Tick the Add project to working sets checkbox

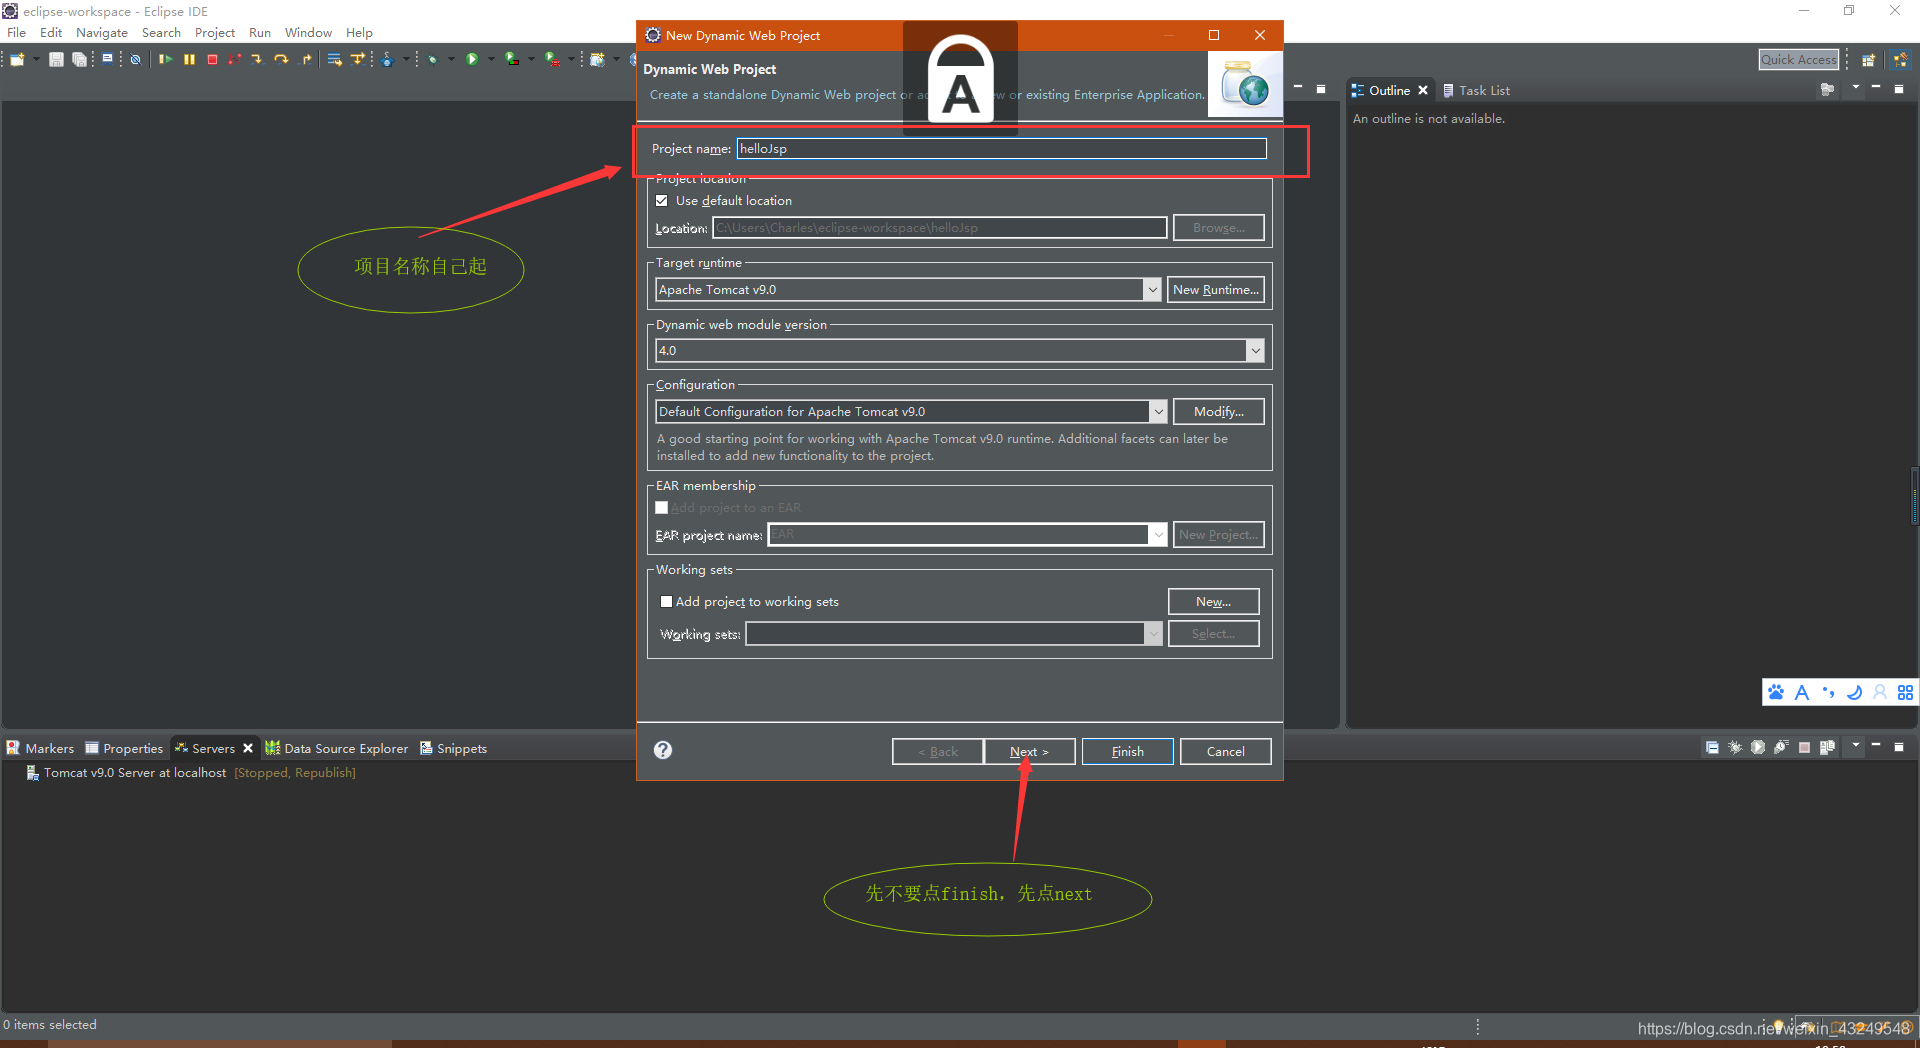[666, 602]
